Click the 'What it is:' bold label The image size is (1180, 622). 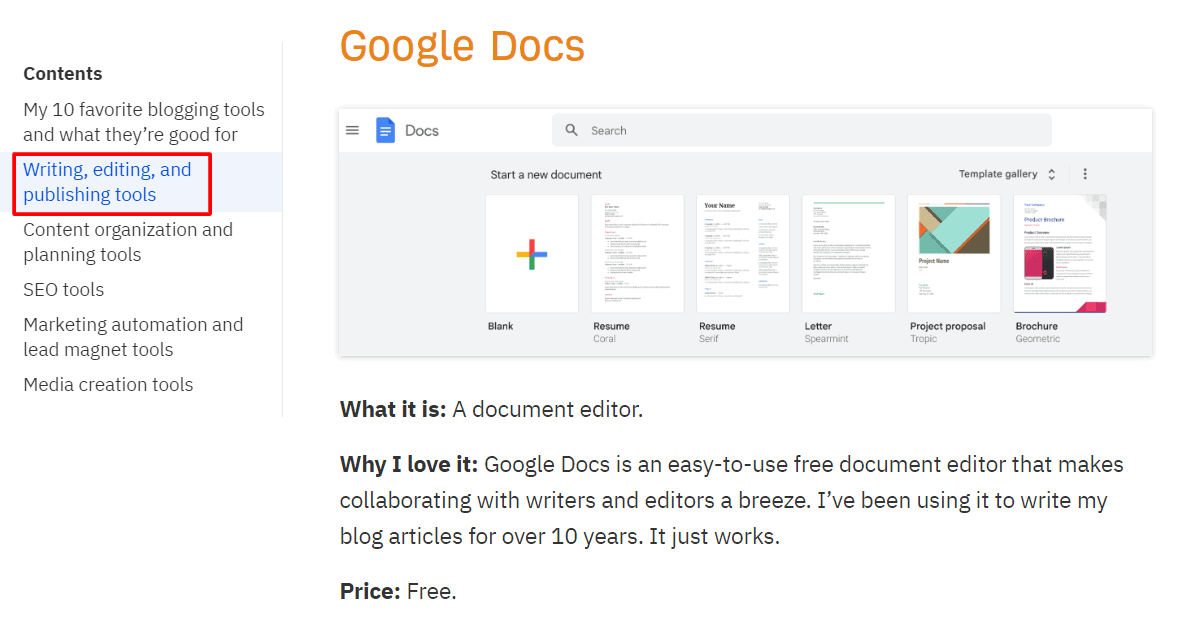pyautogui.click(x=393, y=409)
